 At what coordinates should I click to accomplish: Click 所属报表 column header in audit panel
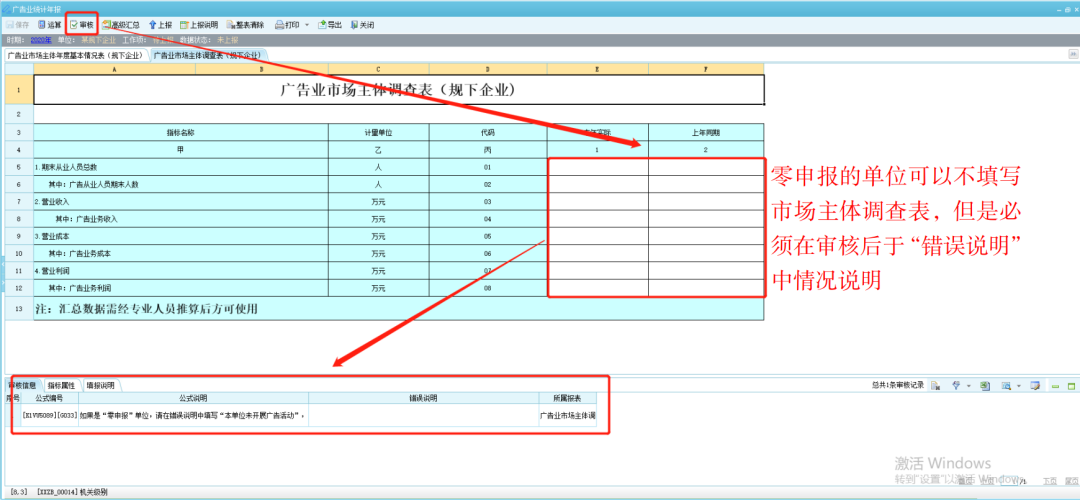(568, 398)
